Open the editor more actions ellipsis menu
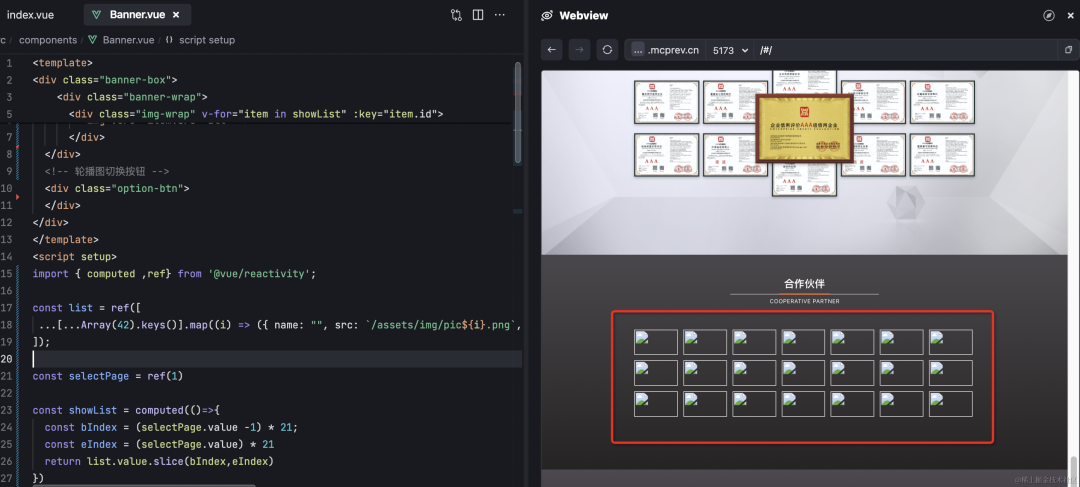The image size is (1080, 487). pyautogui.click(x=501, y=15)
